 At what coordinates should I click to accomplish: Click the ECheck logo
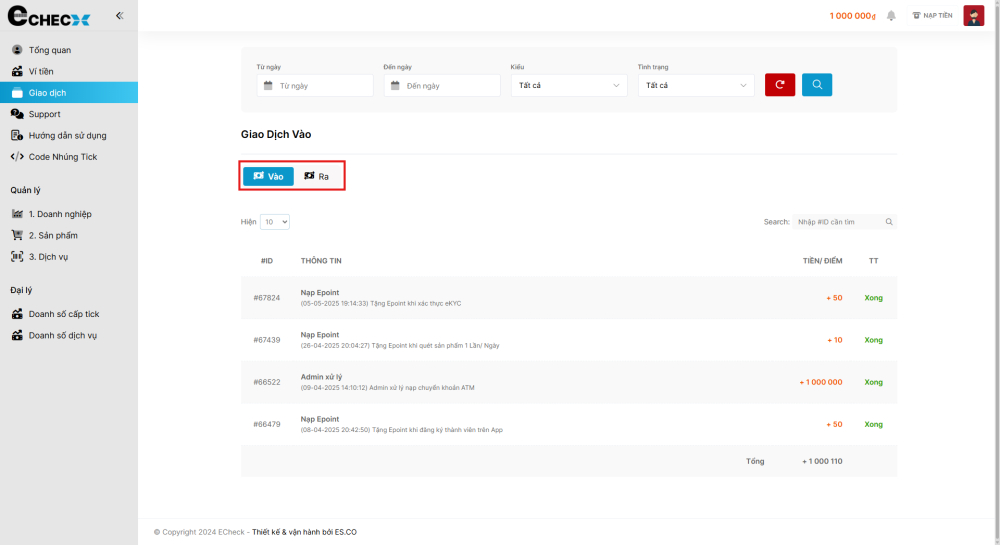coord(49,17)
